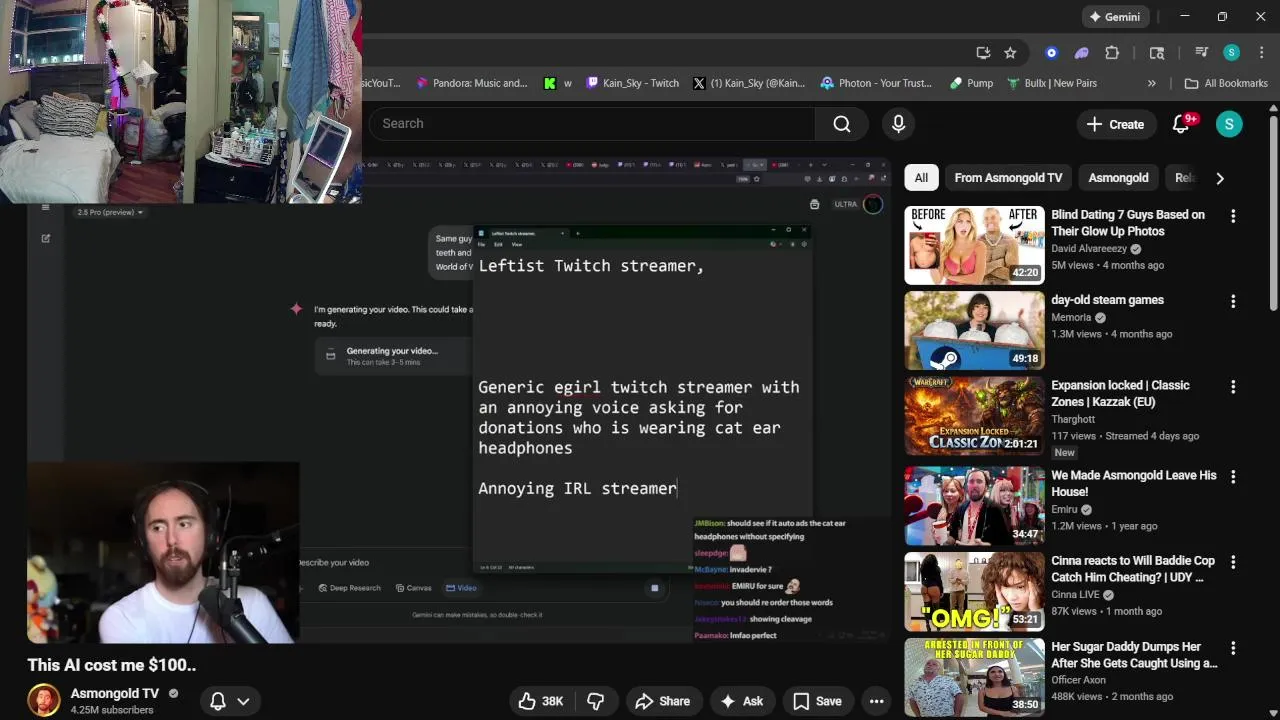Image resolution: width=1280 pixels, height=720 pixels.
Task: Open the X (1) Kain_Sky bookmark
Action: [749, 83]
